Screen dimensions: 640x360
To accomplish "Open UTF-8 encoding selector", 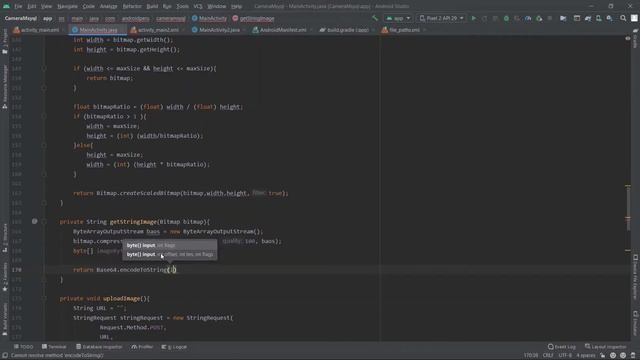I will [x=565, y=356].
